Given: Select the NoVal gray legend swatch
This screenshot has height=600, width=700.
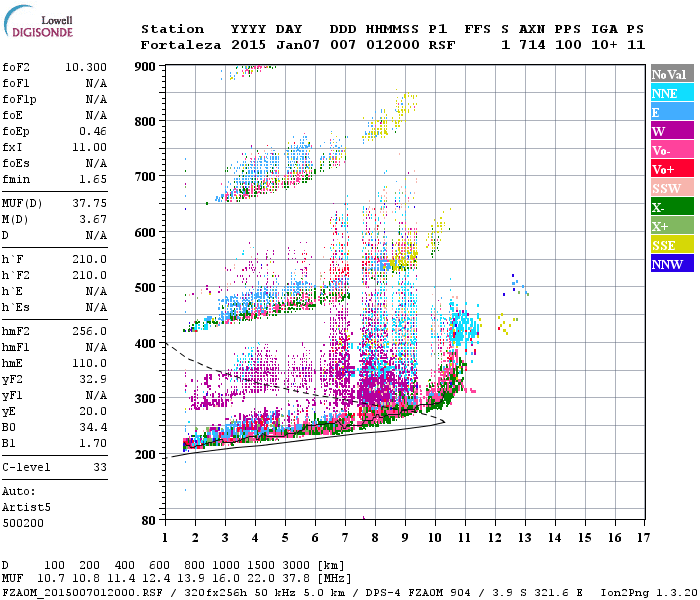Looking at the screenshot, I should [672, 74].
